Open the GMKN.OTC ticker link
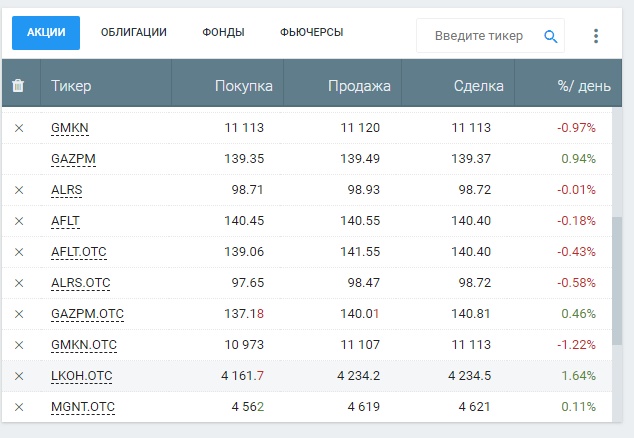 [x=84, y=345]
